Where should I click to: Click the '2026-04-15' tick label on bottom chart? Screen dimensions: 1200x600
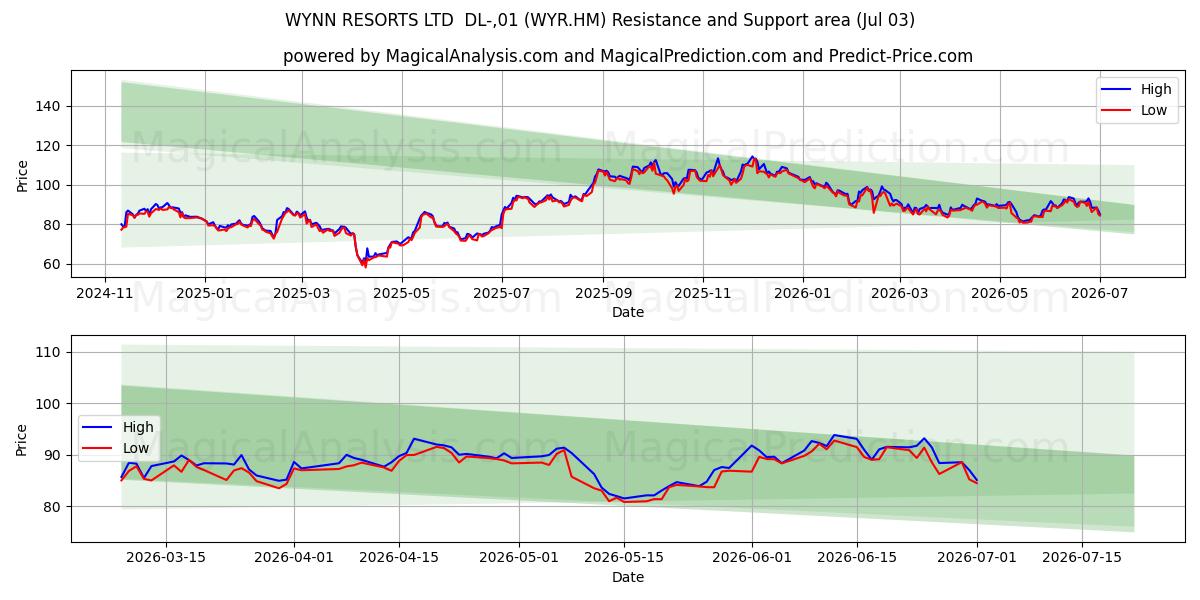pos(400,559)
